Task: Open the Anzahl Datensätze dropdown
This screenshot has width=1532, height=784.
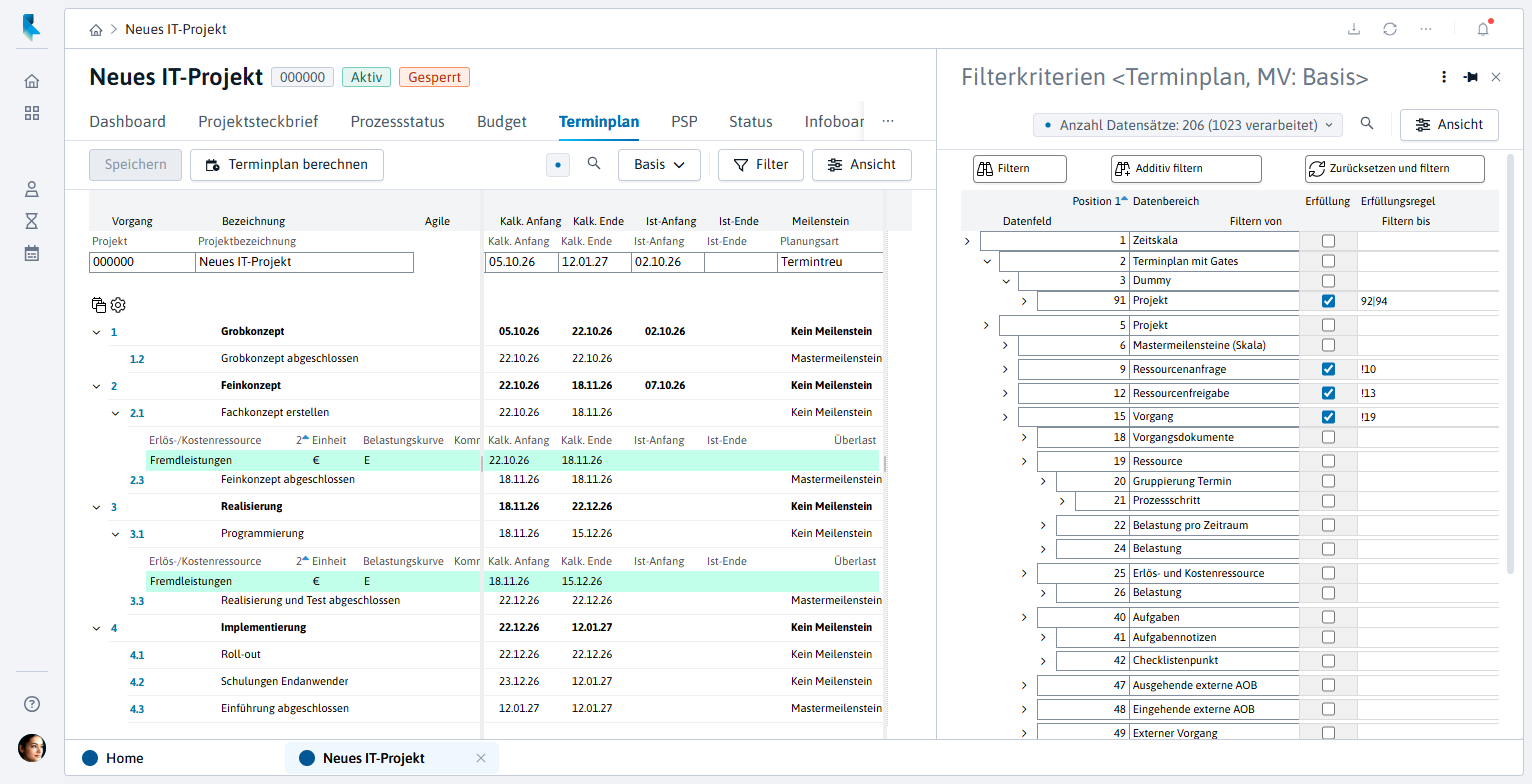Action: pyautogui.click(x=1188, y=125)
